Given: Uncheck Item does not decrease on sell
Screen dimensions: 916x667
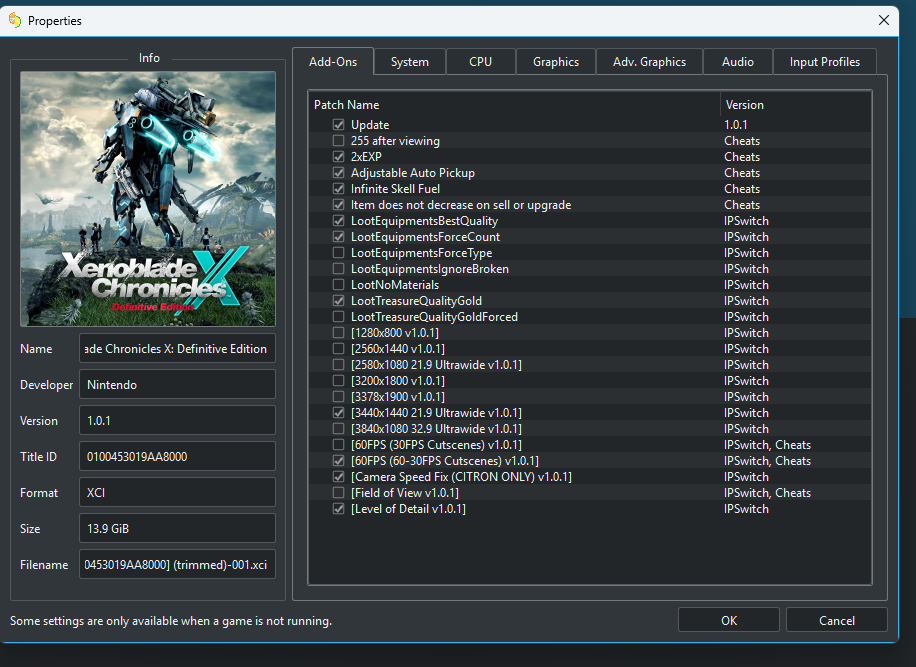Looking at the screenshot, I should (338, 205).
